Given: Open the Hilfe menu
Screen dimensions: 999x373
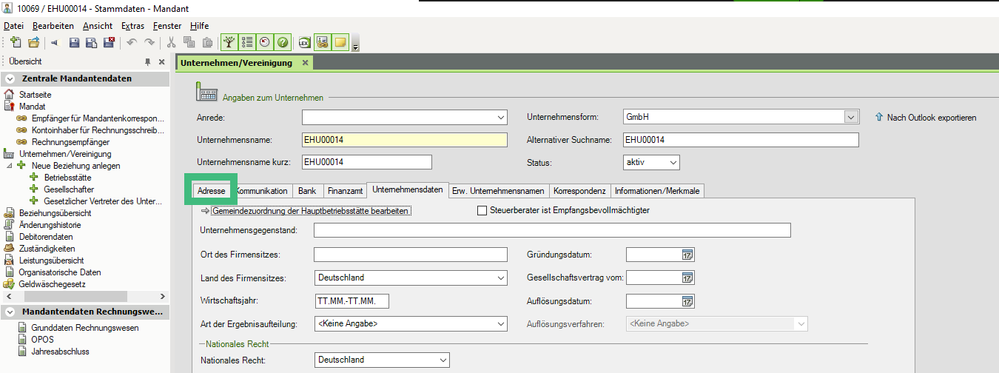Looking at the screenshot, I should (199, 26).
